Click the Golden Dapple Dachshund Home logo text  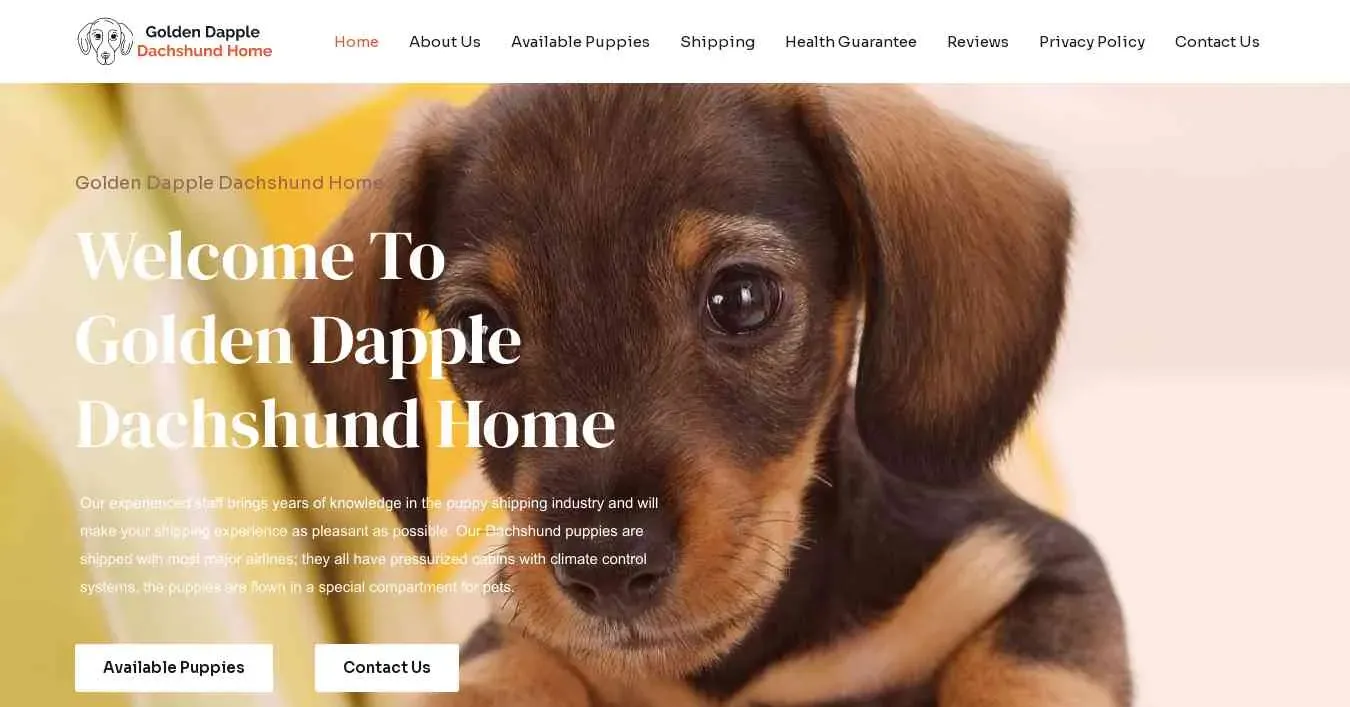tap(204, 41)
